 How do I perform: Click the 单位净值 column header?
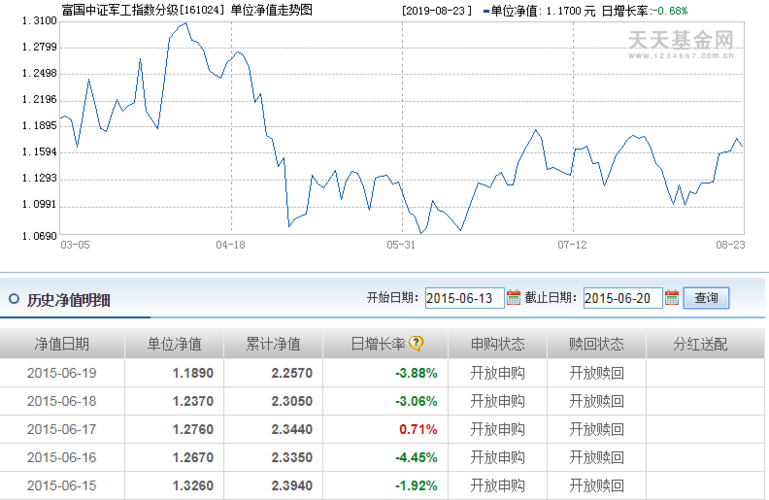[174, 344]
